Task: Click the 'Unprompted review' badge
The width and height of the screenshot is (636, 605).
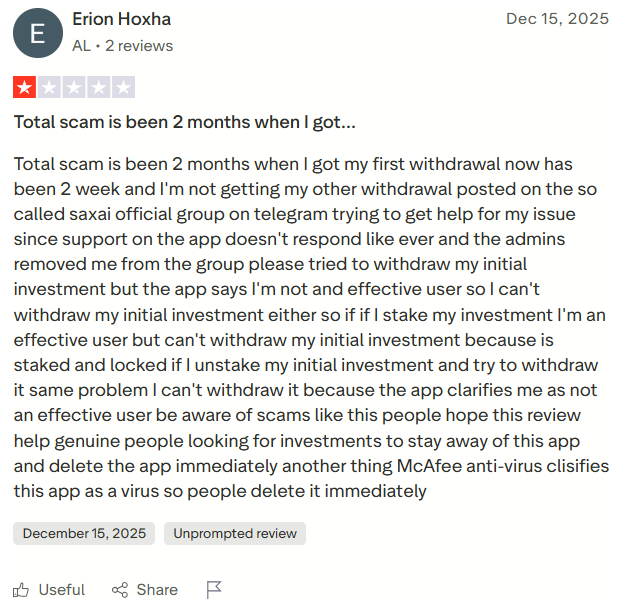Action: tap(235, 533)
